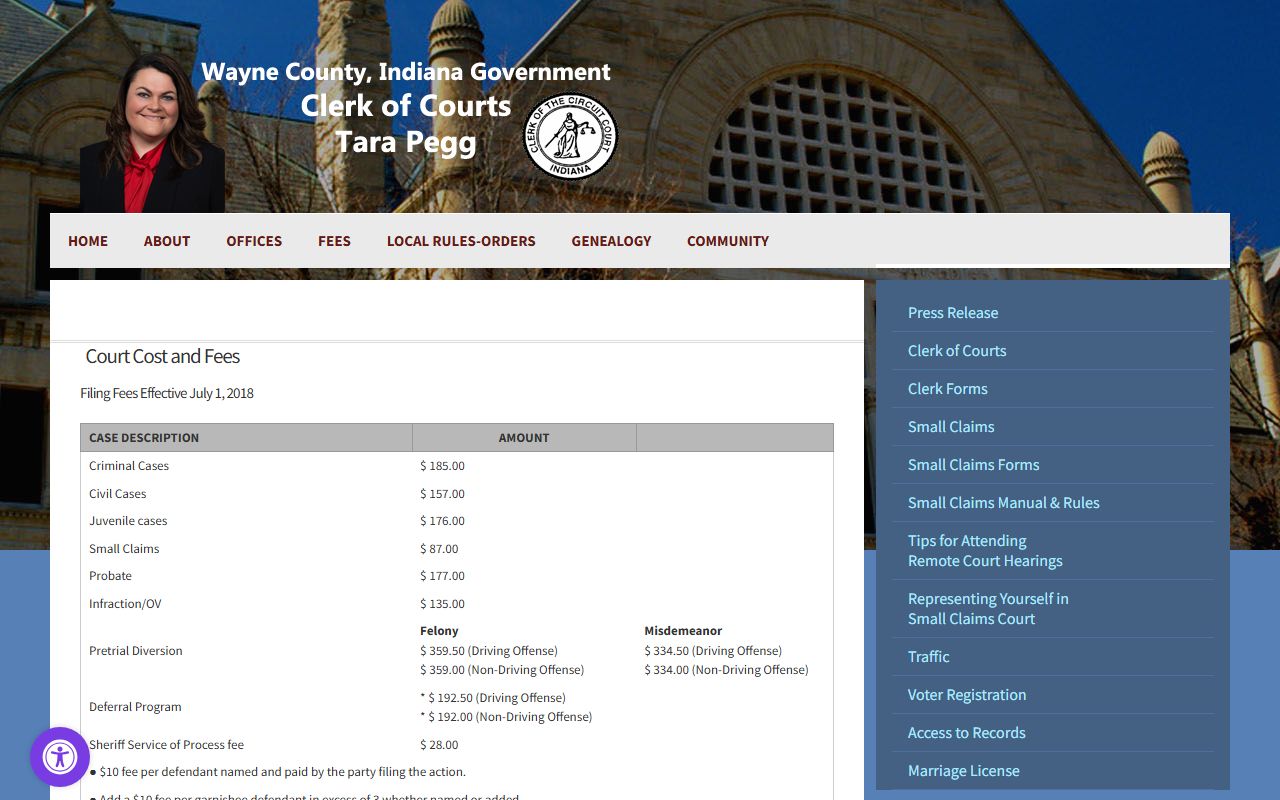
Task: Click the Wayne County, Indiana Government title
Action: click(406, 72)
